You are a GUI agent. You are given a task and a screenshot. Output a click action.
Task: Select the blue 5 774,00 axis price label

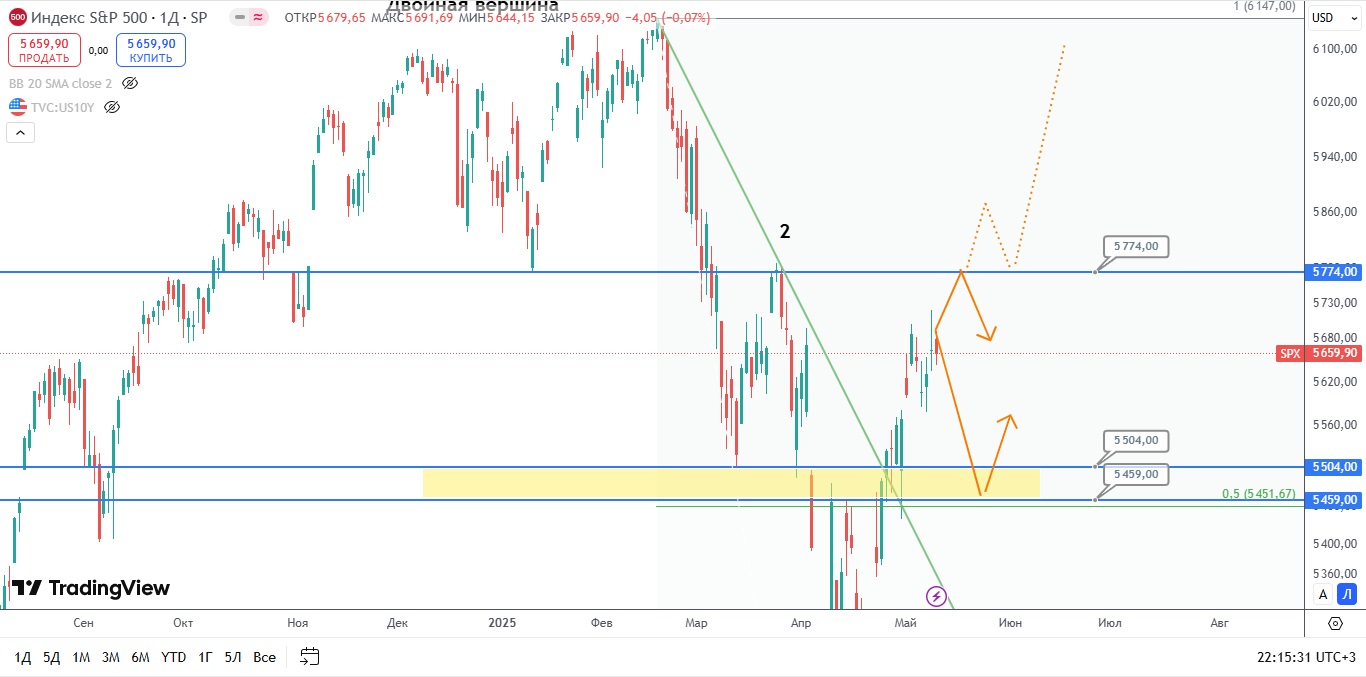(1335, 271)
